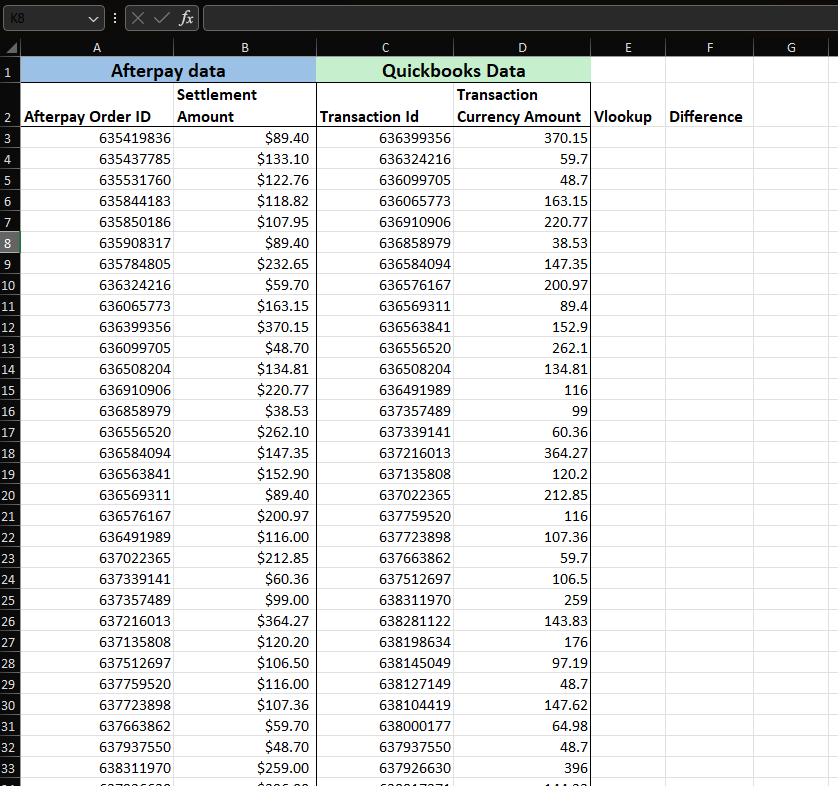Viewport: 838px width, 786px height.
Task: Click the Quickbooks Data merged header cell
Action: click(x=453, y=71)
